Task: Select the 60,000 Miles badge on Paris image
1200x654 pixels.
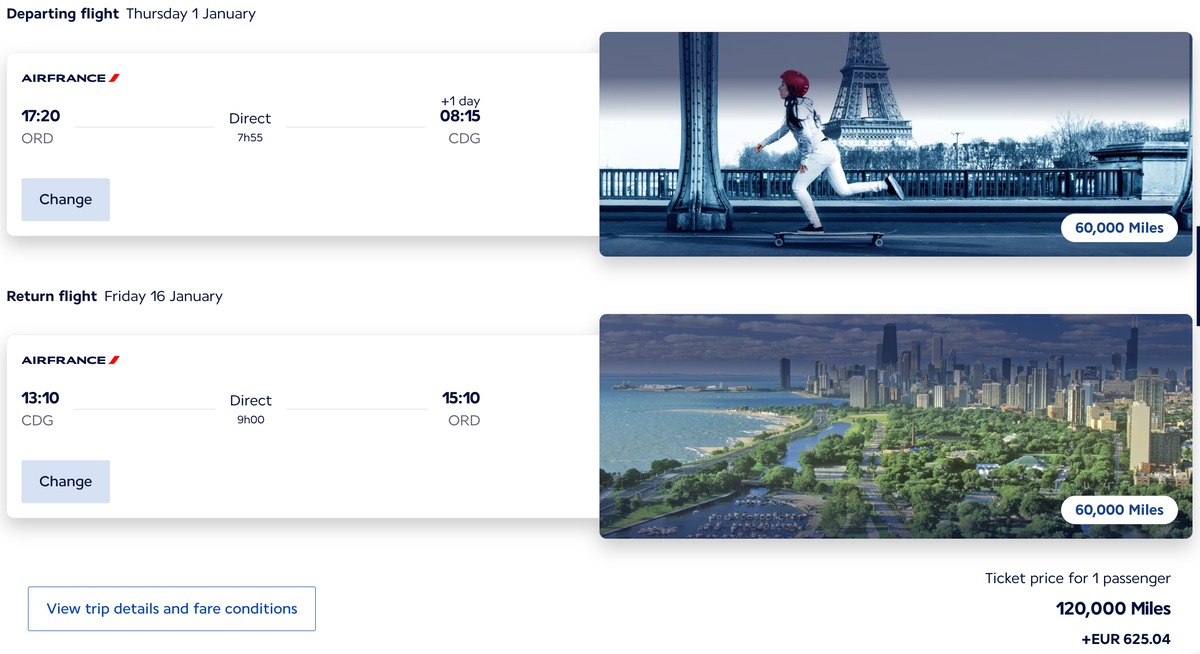Action: click(1119, 228)
